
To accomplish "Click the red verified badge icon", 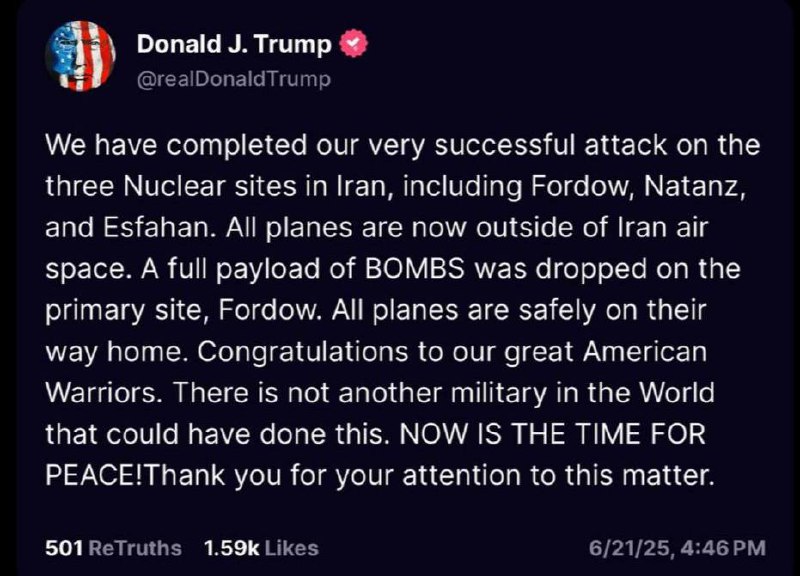I will (355, 44).
